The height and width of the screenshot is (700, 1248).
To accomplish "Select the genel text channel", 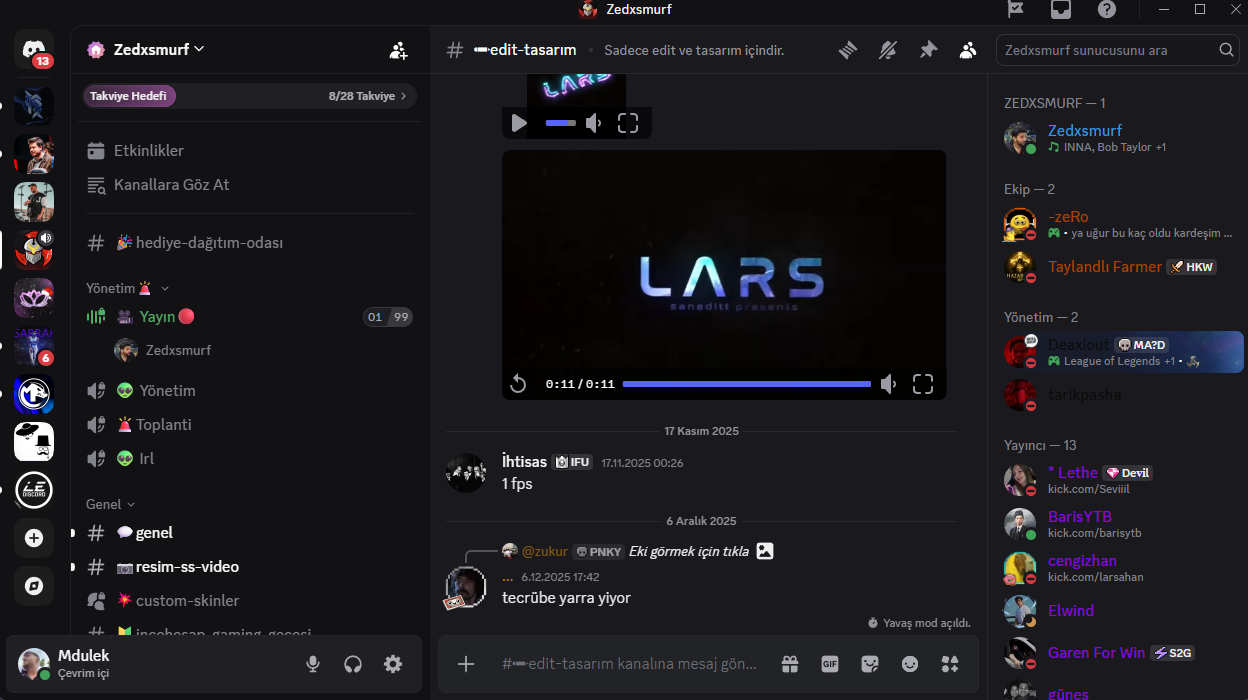I will coord(250,533).
